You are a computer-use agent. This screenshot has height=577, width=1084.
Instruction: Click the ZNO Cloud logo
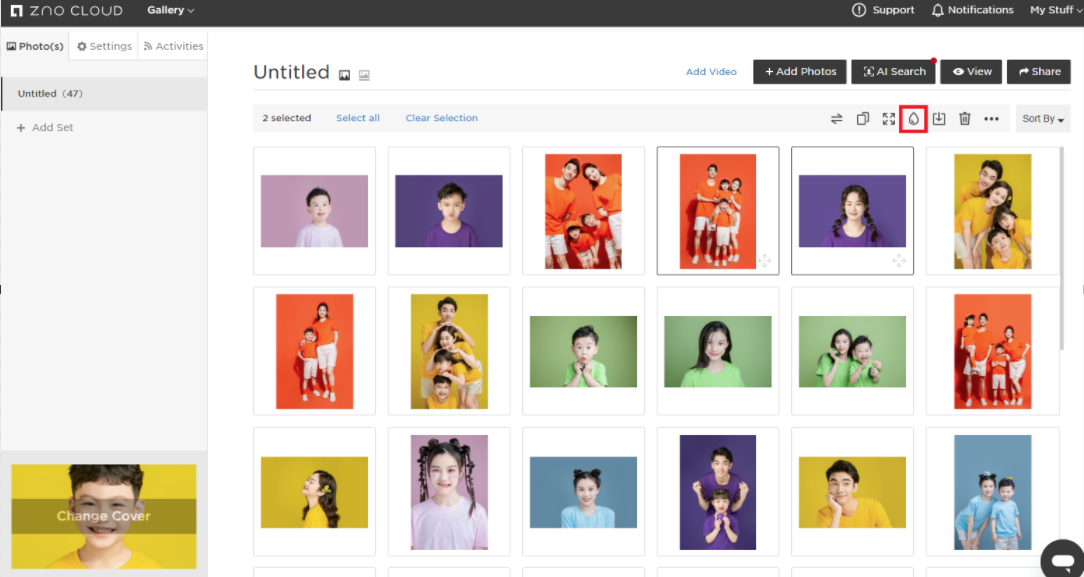click(x=66, y=10)
